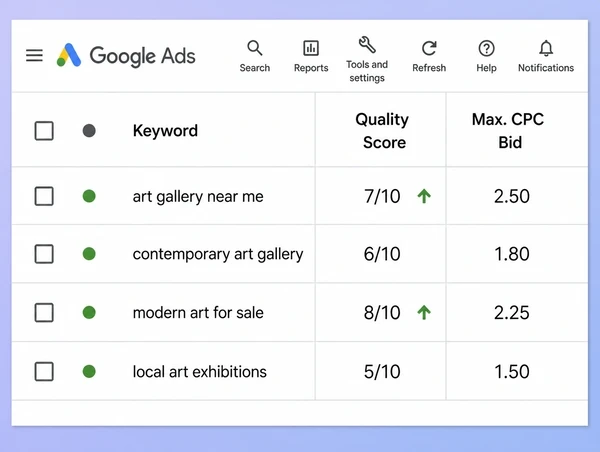The height and width of the screenshot is (452, 600).
Task: Open the Notifications bell icon
Action: pos(546,48)
